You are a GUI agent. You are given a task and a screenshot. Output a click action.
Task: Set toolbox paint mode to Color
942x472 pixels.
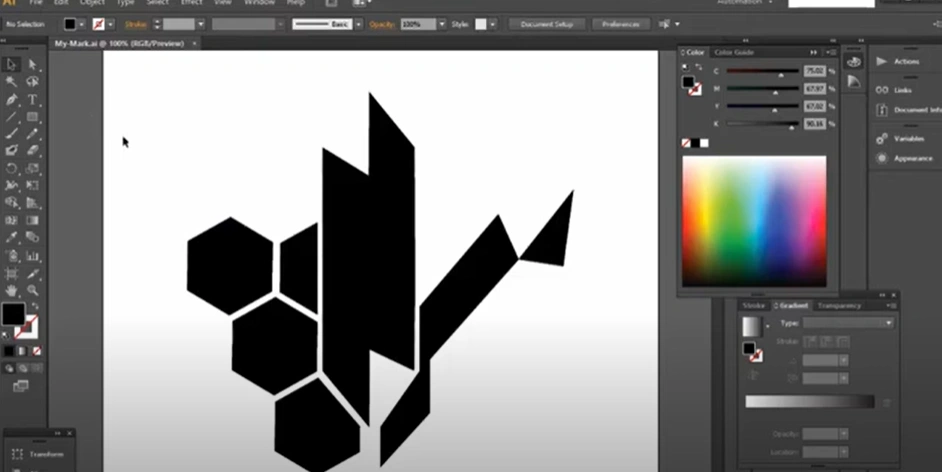point(9,351)
